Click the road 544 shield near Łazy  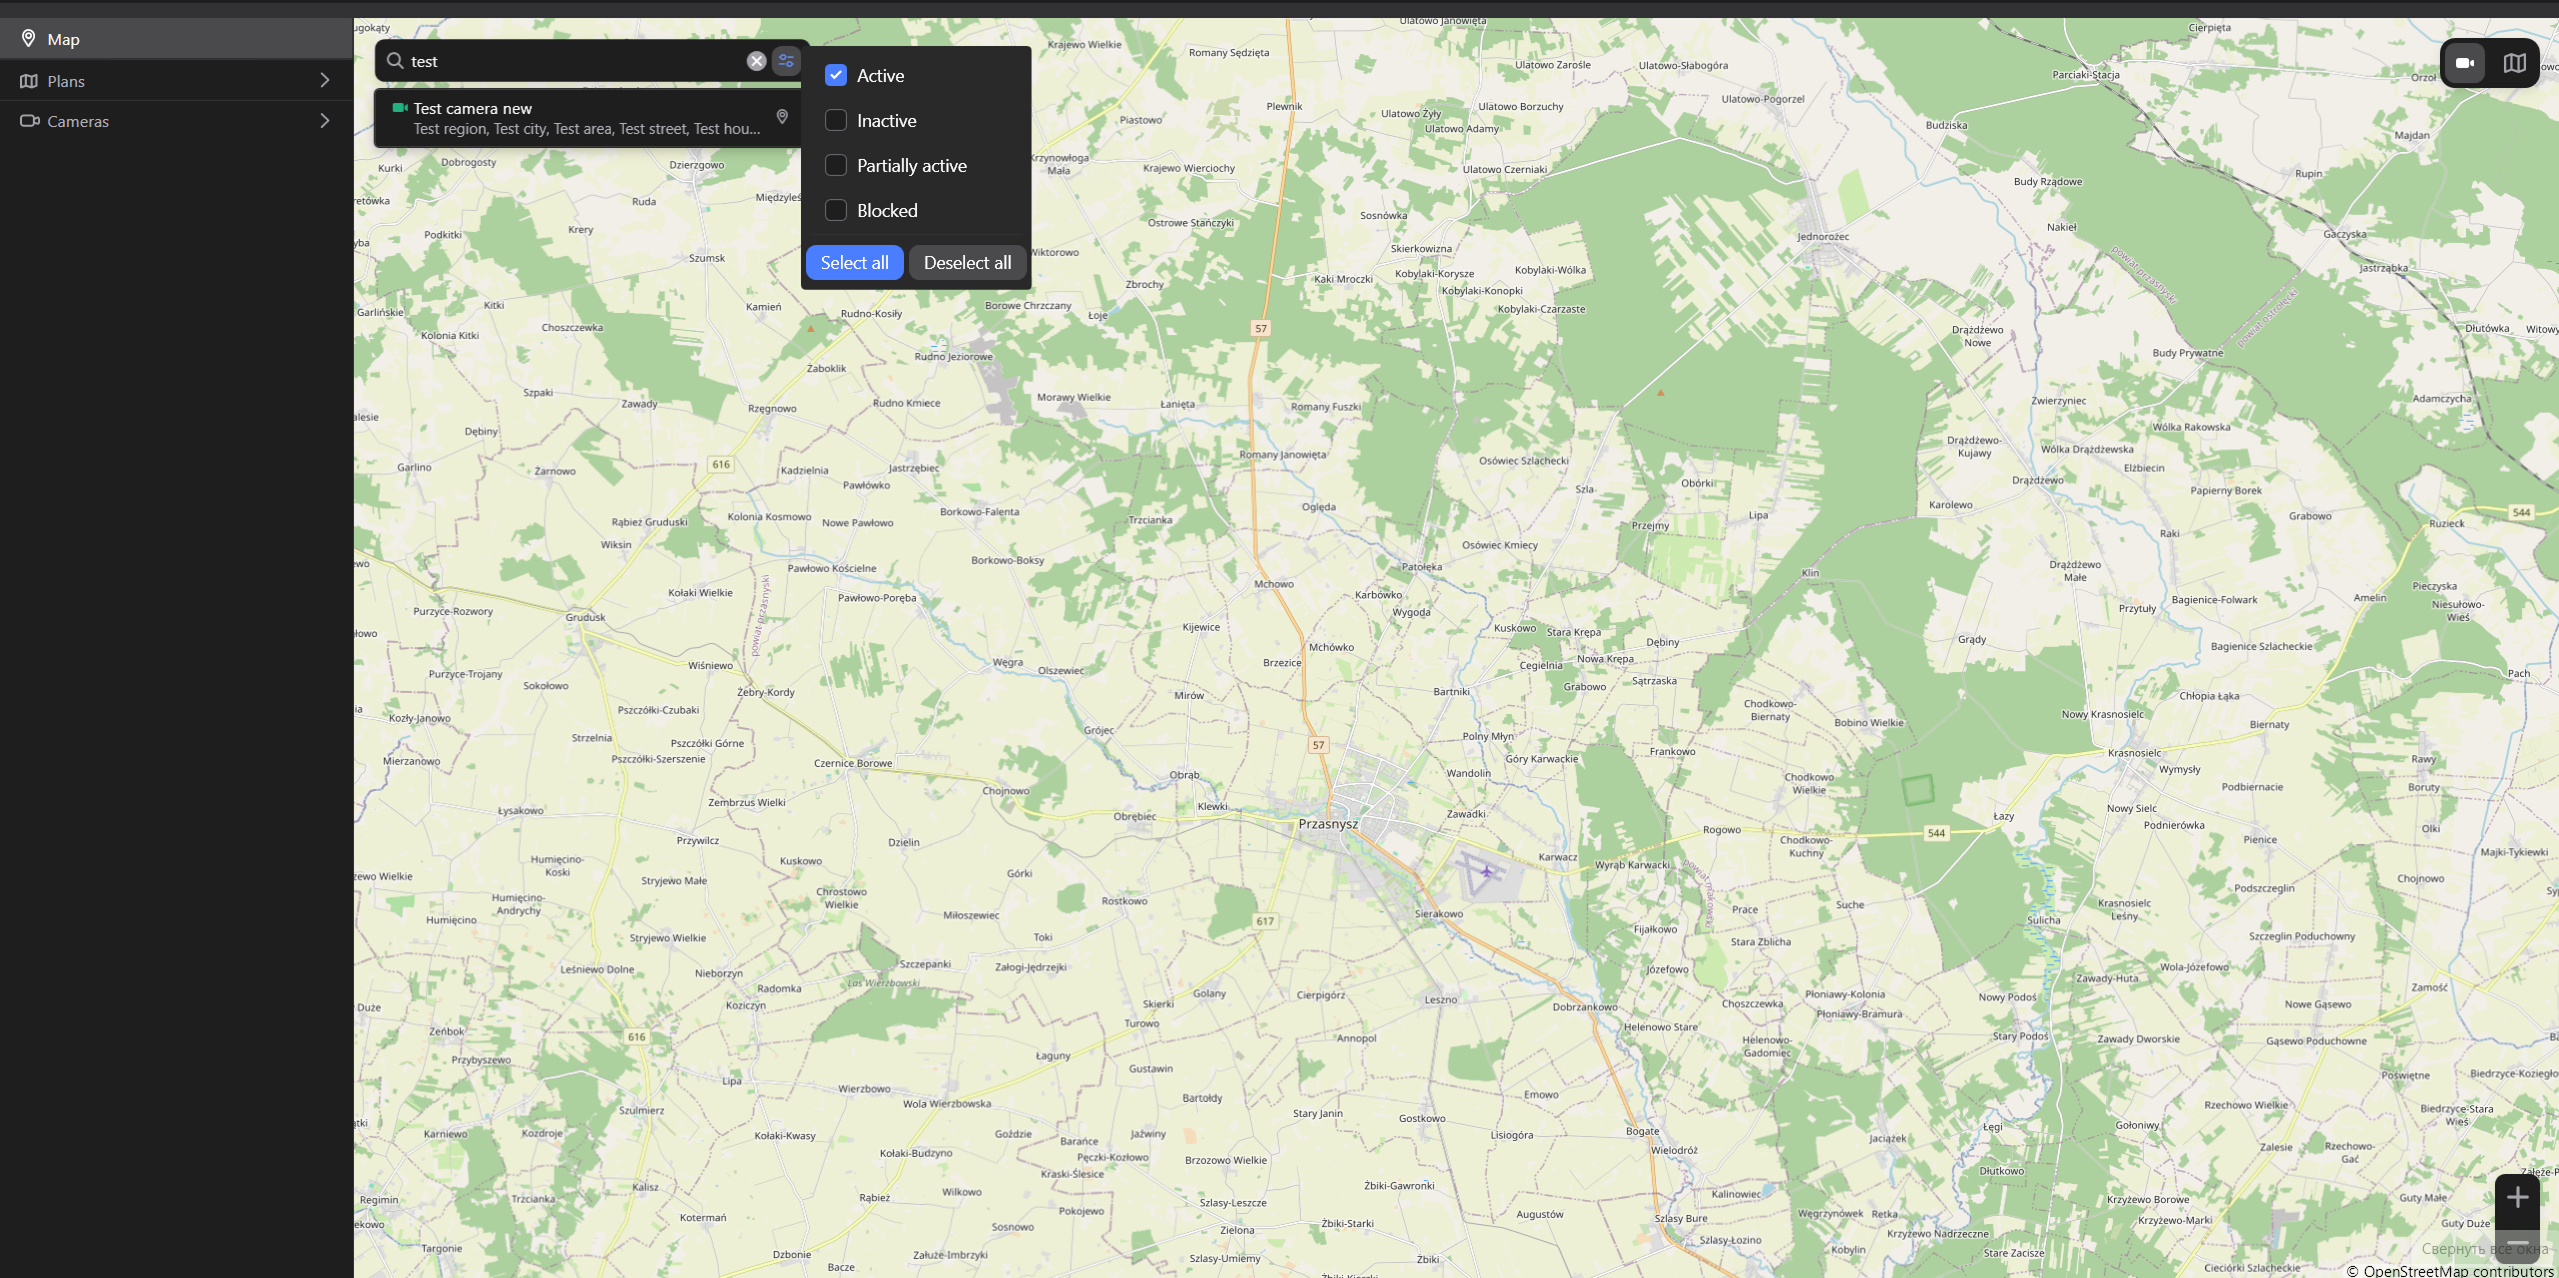(x=1936, y=833)
